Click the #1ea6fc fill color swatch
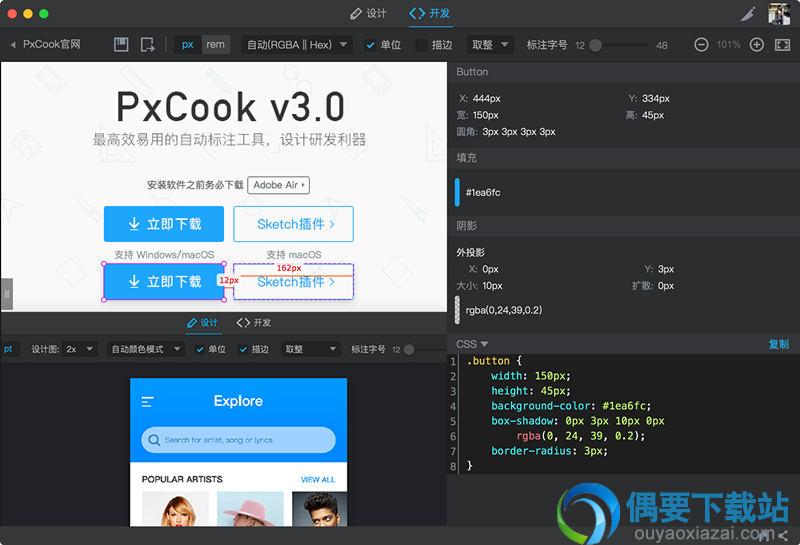This screenshot has width=800, height=545. pos(457,192)
